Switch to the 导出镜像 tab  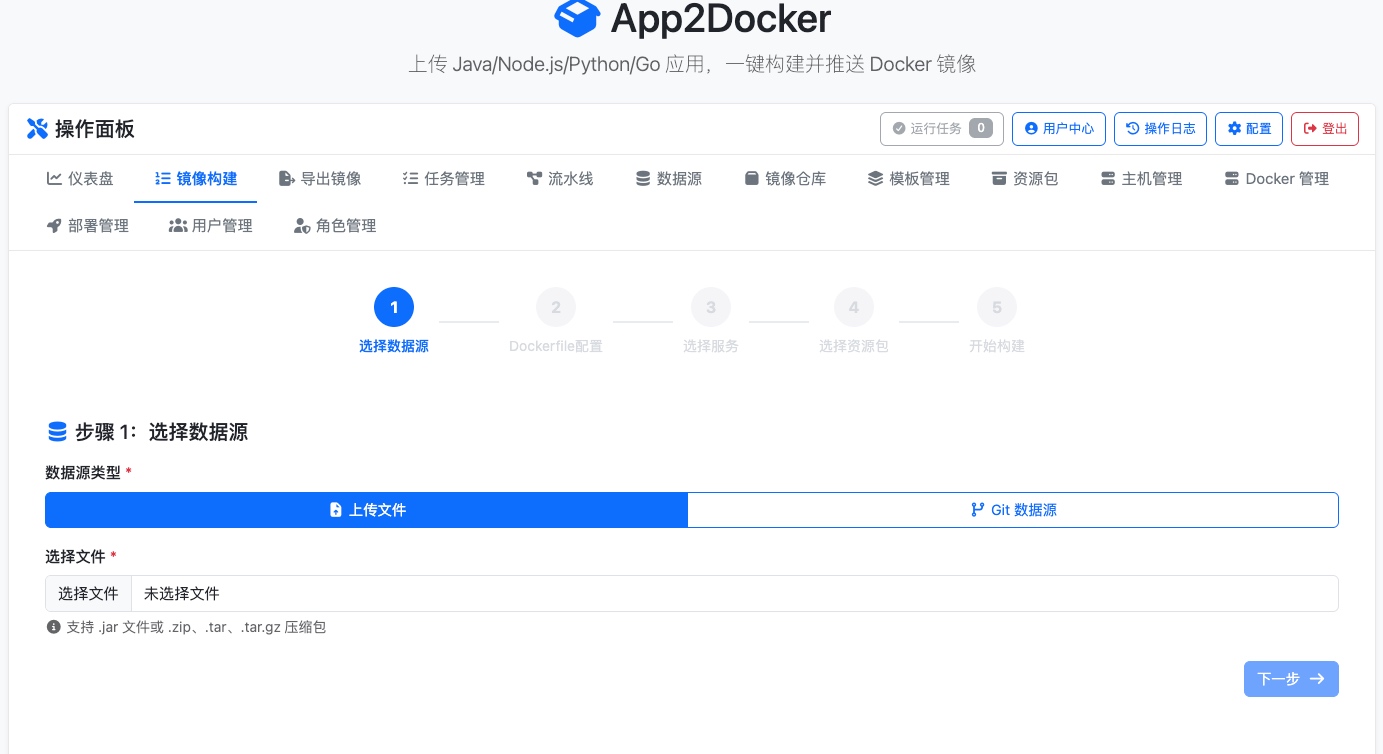click(x=320, y=179)
